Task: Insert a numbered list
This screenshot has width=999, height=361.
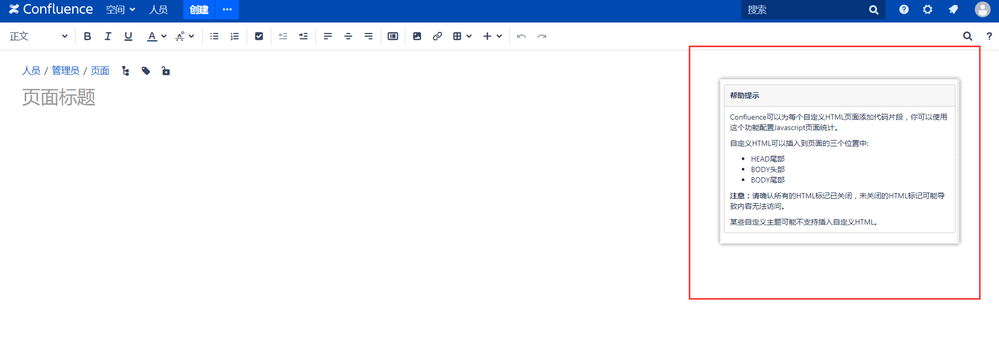Action: coord(235,36)
